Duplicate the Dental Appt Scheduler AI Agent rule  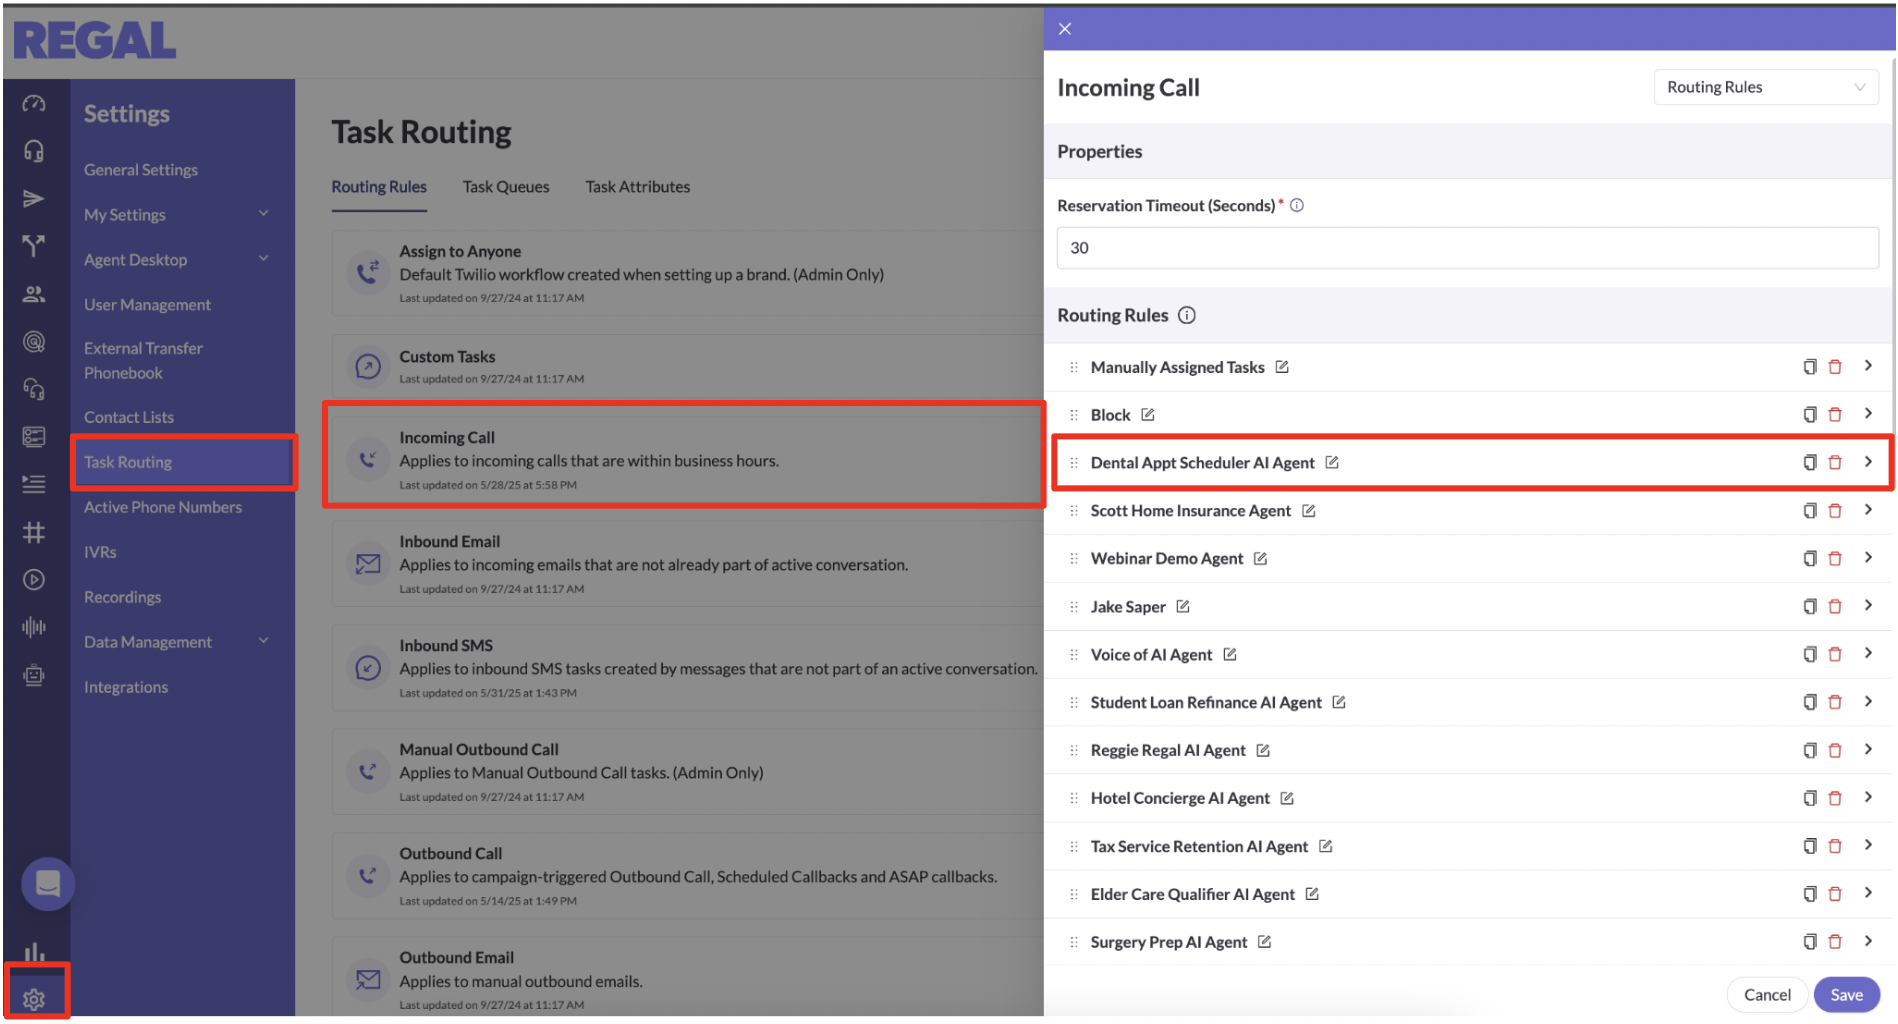(x=1809, y=463)
